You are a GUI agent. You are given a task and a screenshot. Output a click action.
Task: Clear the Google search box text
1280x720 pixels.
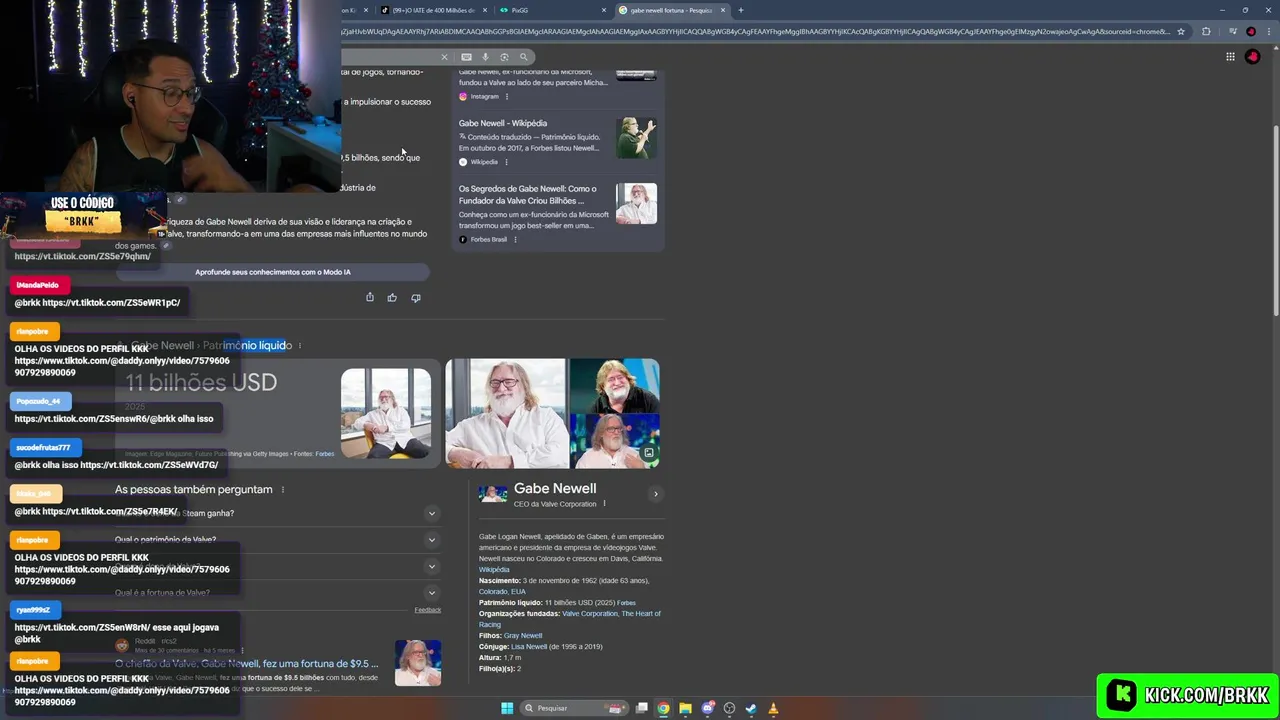[x=444, y=57]
